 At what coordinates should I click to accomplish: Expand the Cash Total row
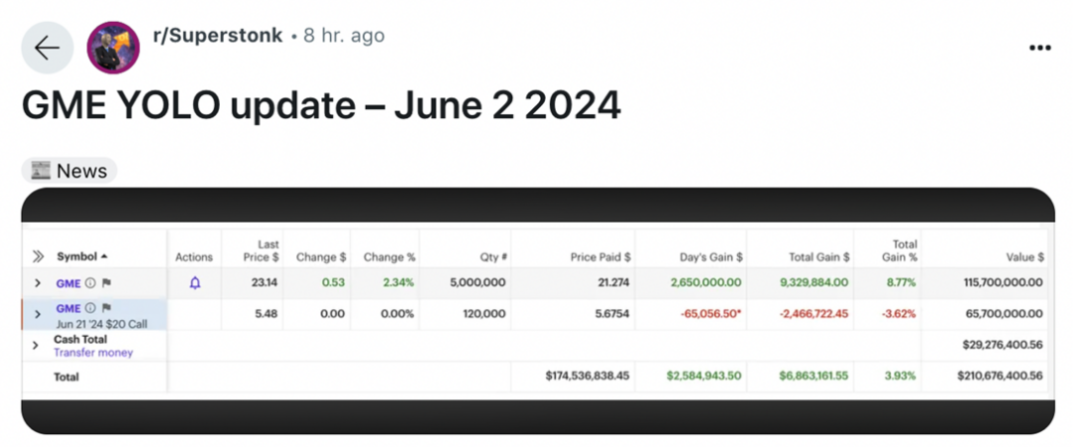[35, 345]
